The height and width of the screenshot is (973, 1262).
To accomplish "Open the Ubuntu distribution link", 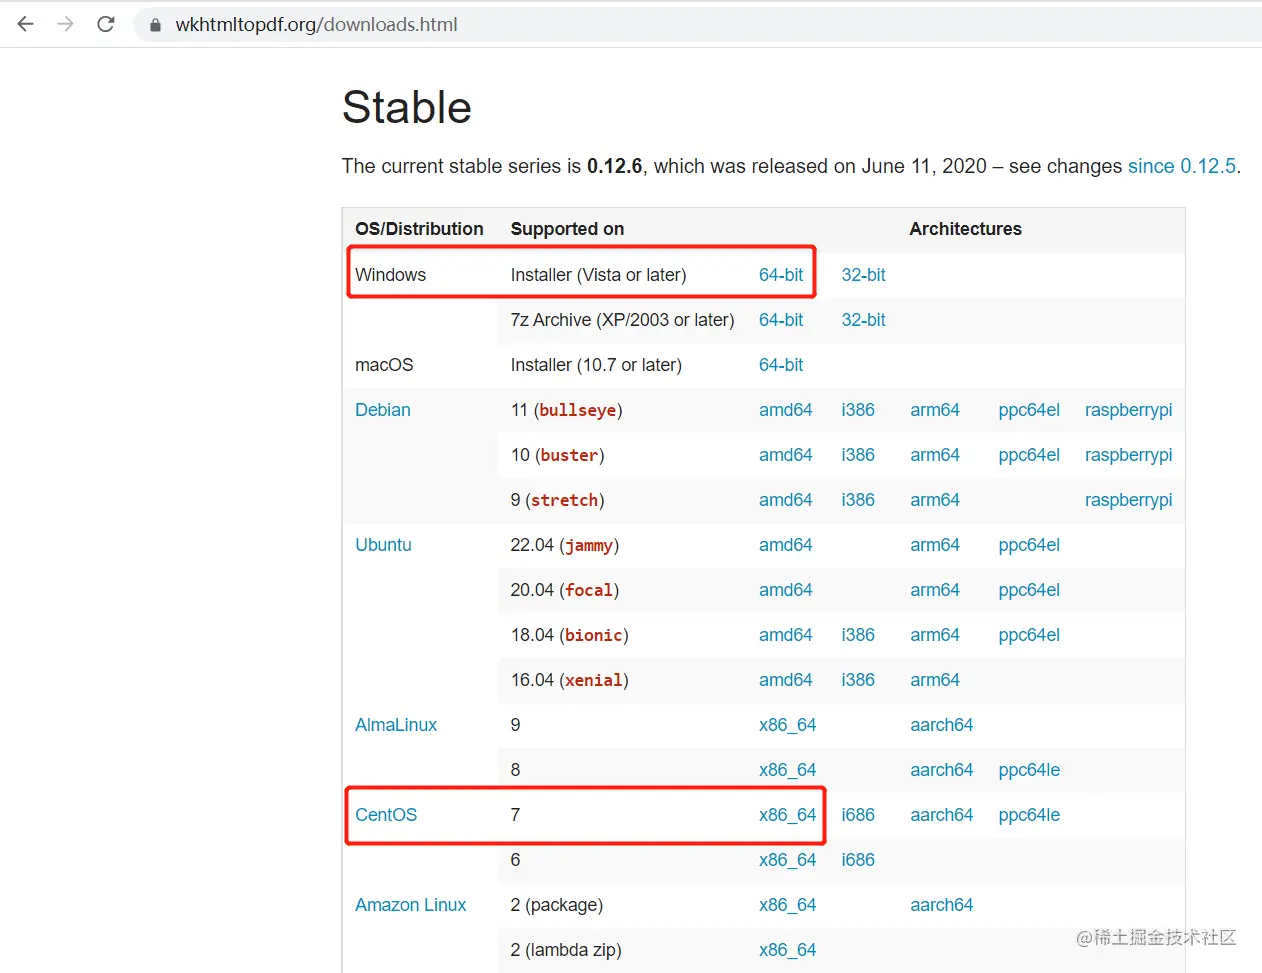I will point(383,545).
